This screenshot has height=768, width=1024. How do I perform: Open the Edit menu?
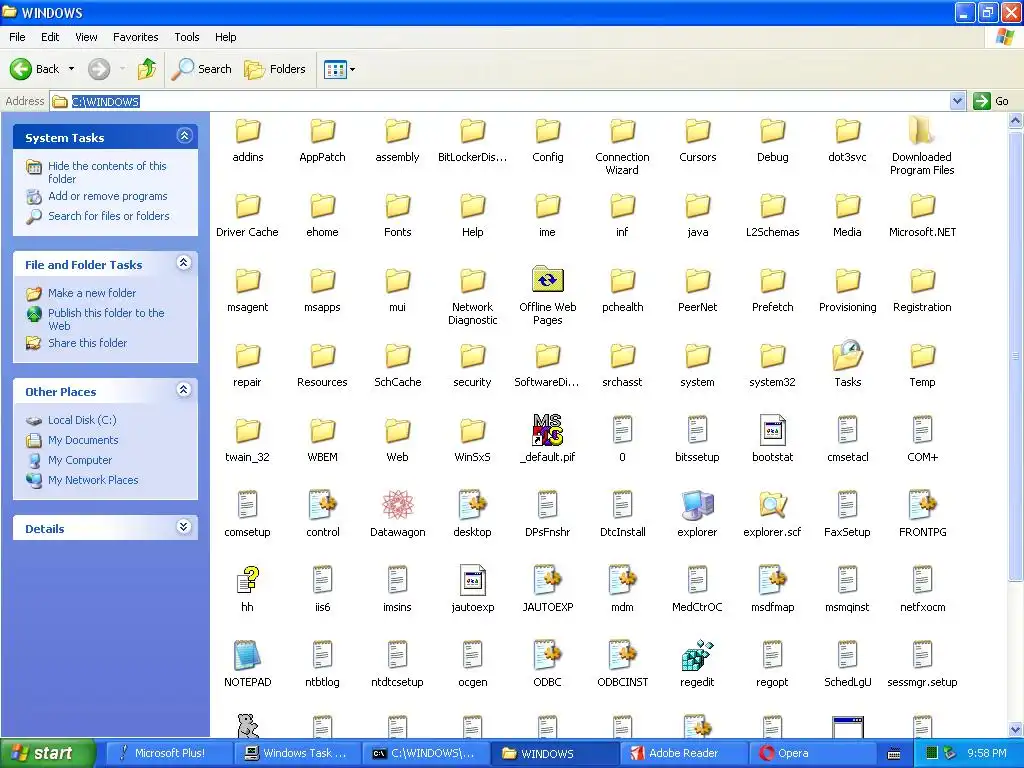pyautogui.click(x=50, y=37)
